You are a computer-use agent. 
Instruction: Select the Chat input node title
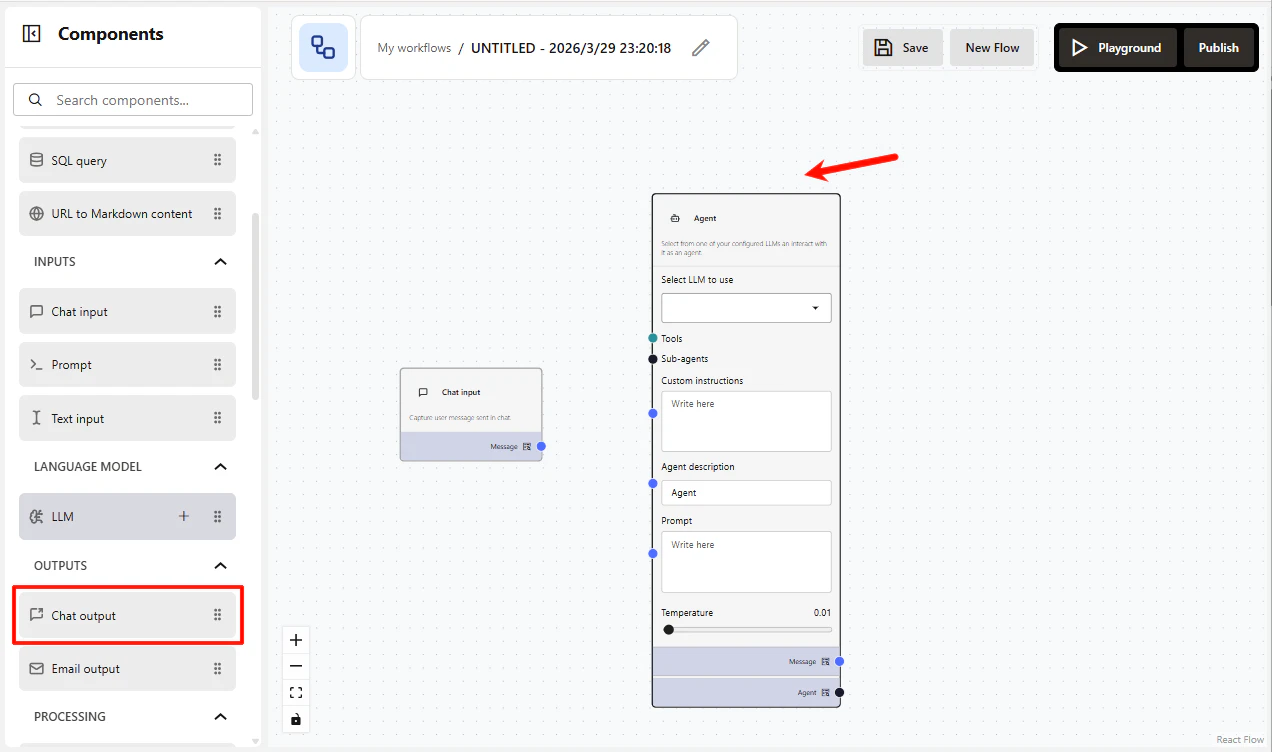pos(461,393)
